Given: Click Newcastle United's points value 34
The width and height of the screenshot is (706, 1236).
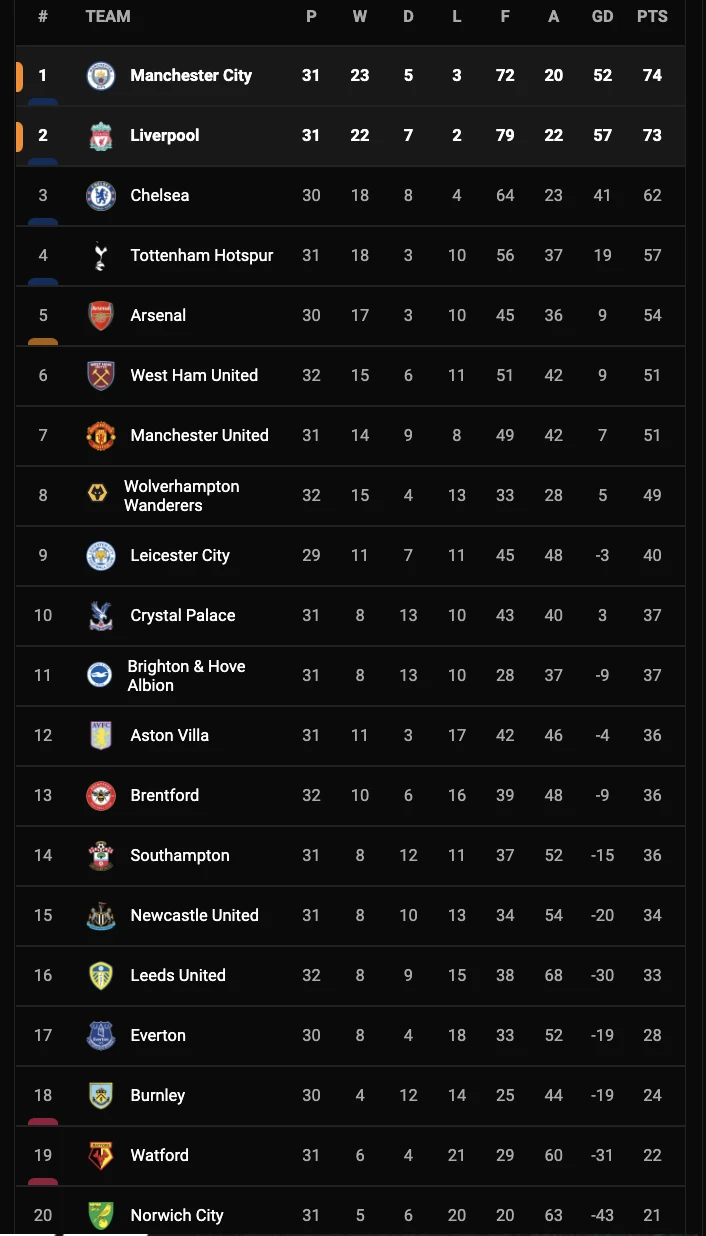Looking at the screenshot, I should (x=652, y=915).
